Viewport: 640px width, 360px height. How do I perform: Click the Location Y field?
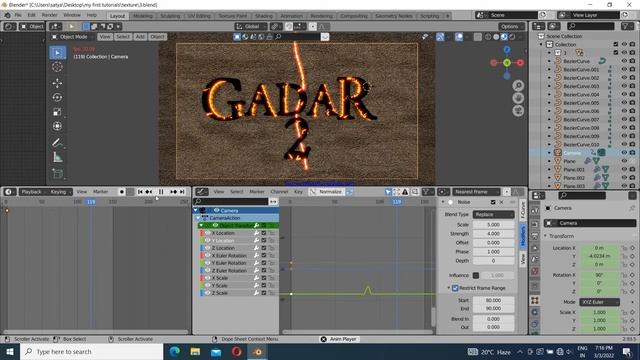point(600,256)
